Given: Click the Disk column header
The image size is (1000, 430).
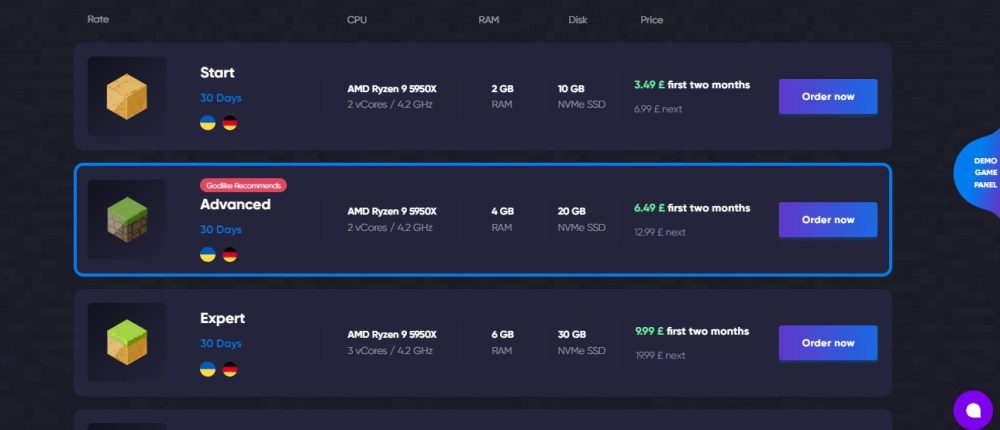Looking at the screenshot, I should [x=578, y=20].
